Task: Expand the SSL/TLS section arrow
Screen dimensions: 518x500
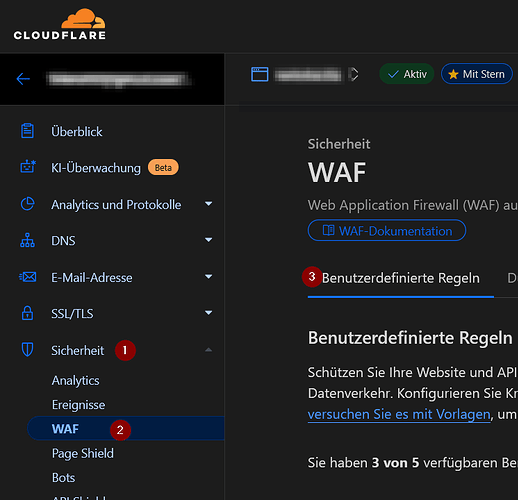Action: (209, 312)
